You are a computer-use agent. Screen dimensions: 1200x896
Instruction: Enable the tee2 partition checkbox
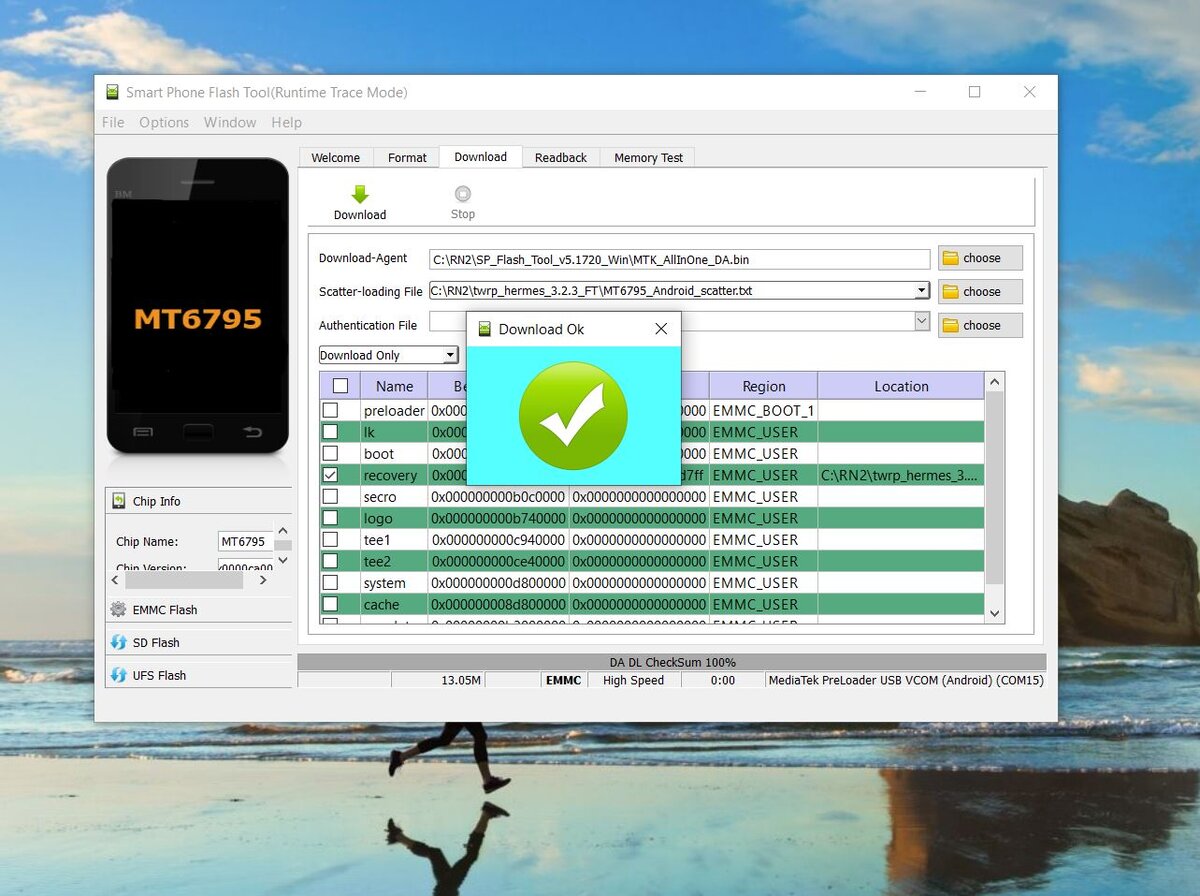[x=330, y=561]
